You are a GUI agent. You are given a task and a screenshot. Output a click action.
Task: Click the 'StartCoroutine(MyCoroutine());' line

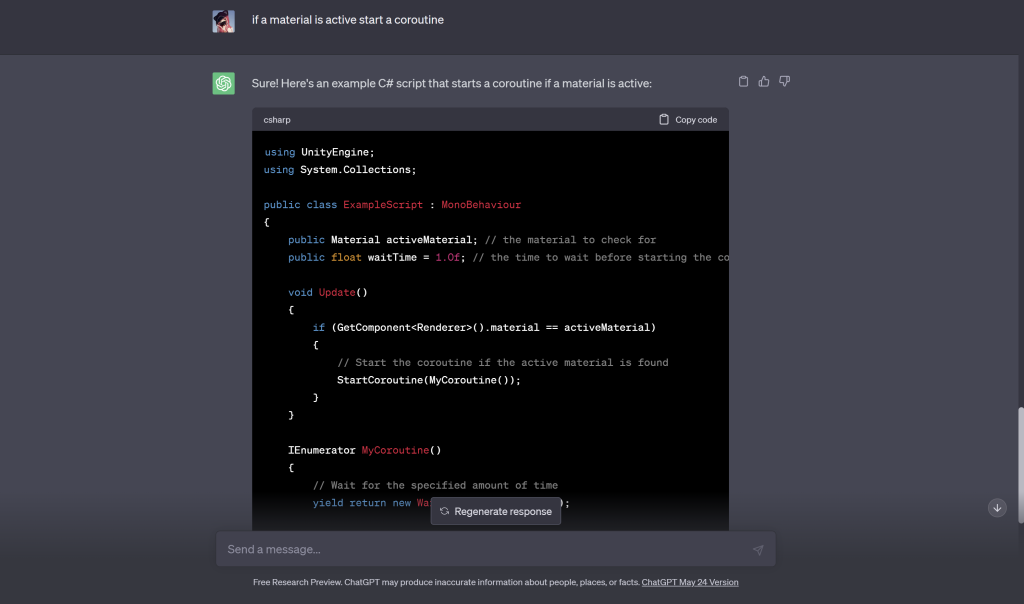(x=428, y=380)
